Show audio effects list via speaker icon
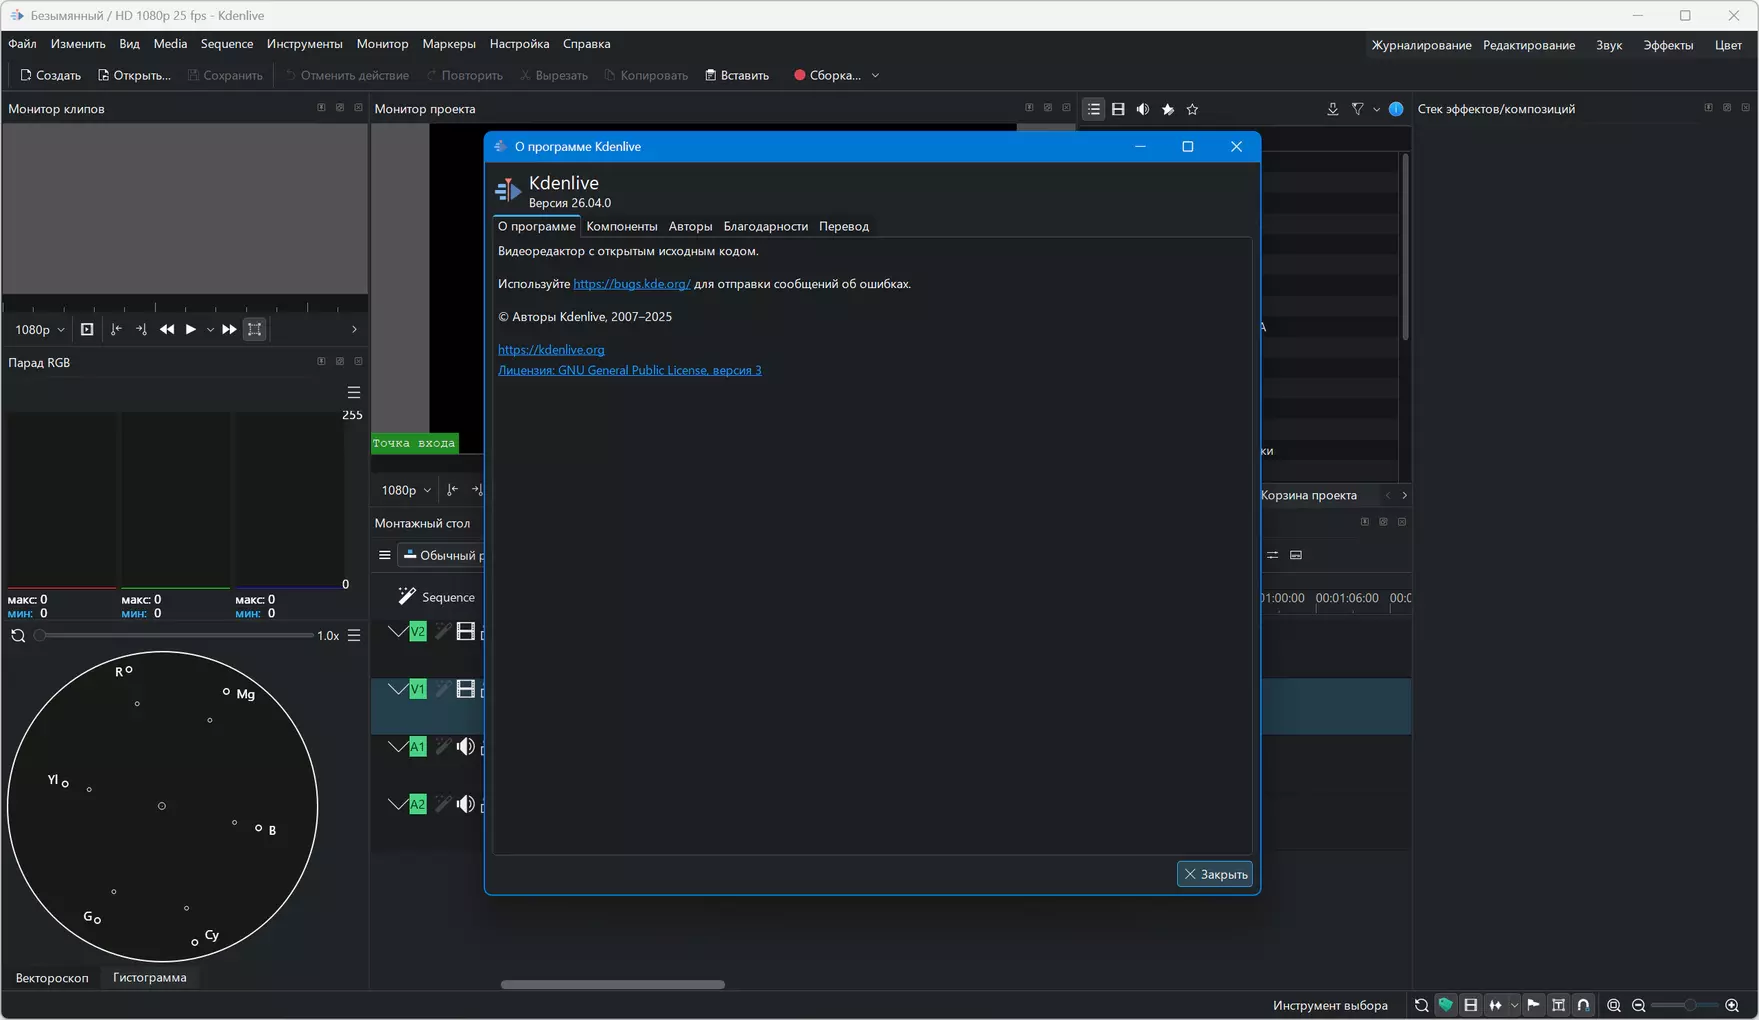1759x1020 pixels. pos(1143,110)
